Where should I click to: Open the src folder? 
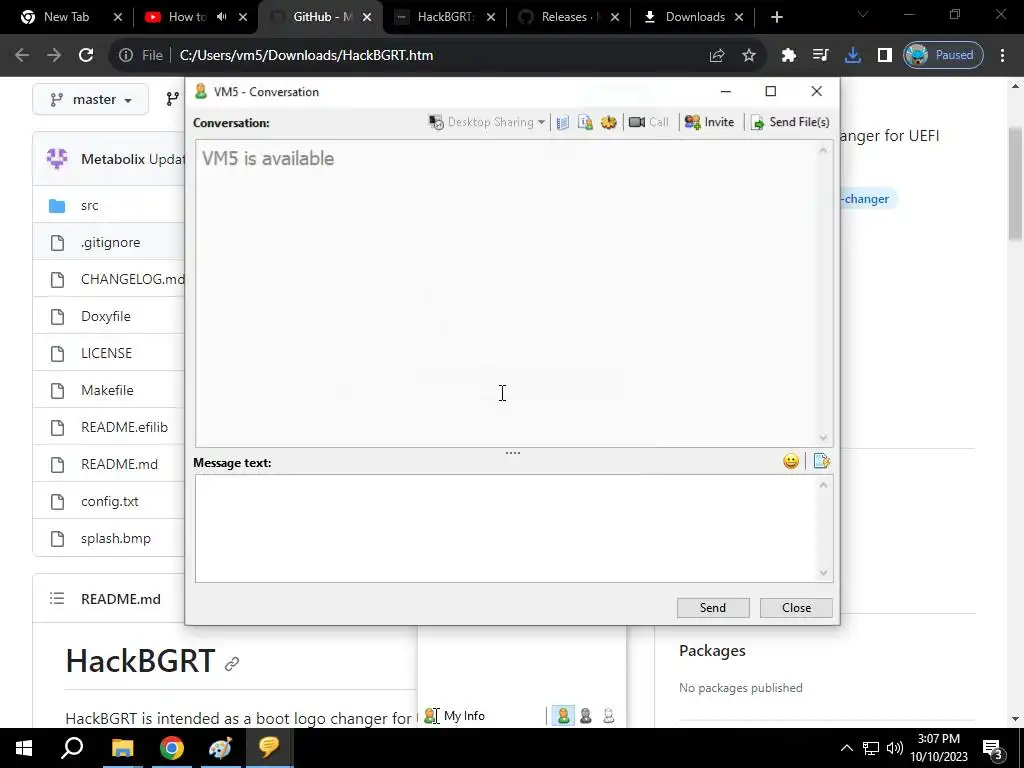[89, 206]
